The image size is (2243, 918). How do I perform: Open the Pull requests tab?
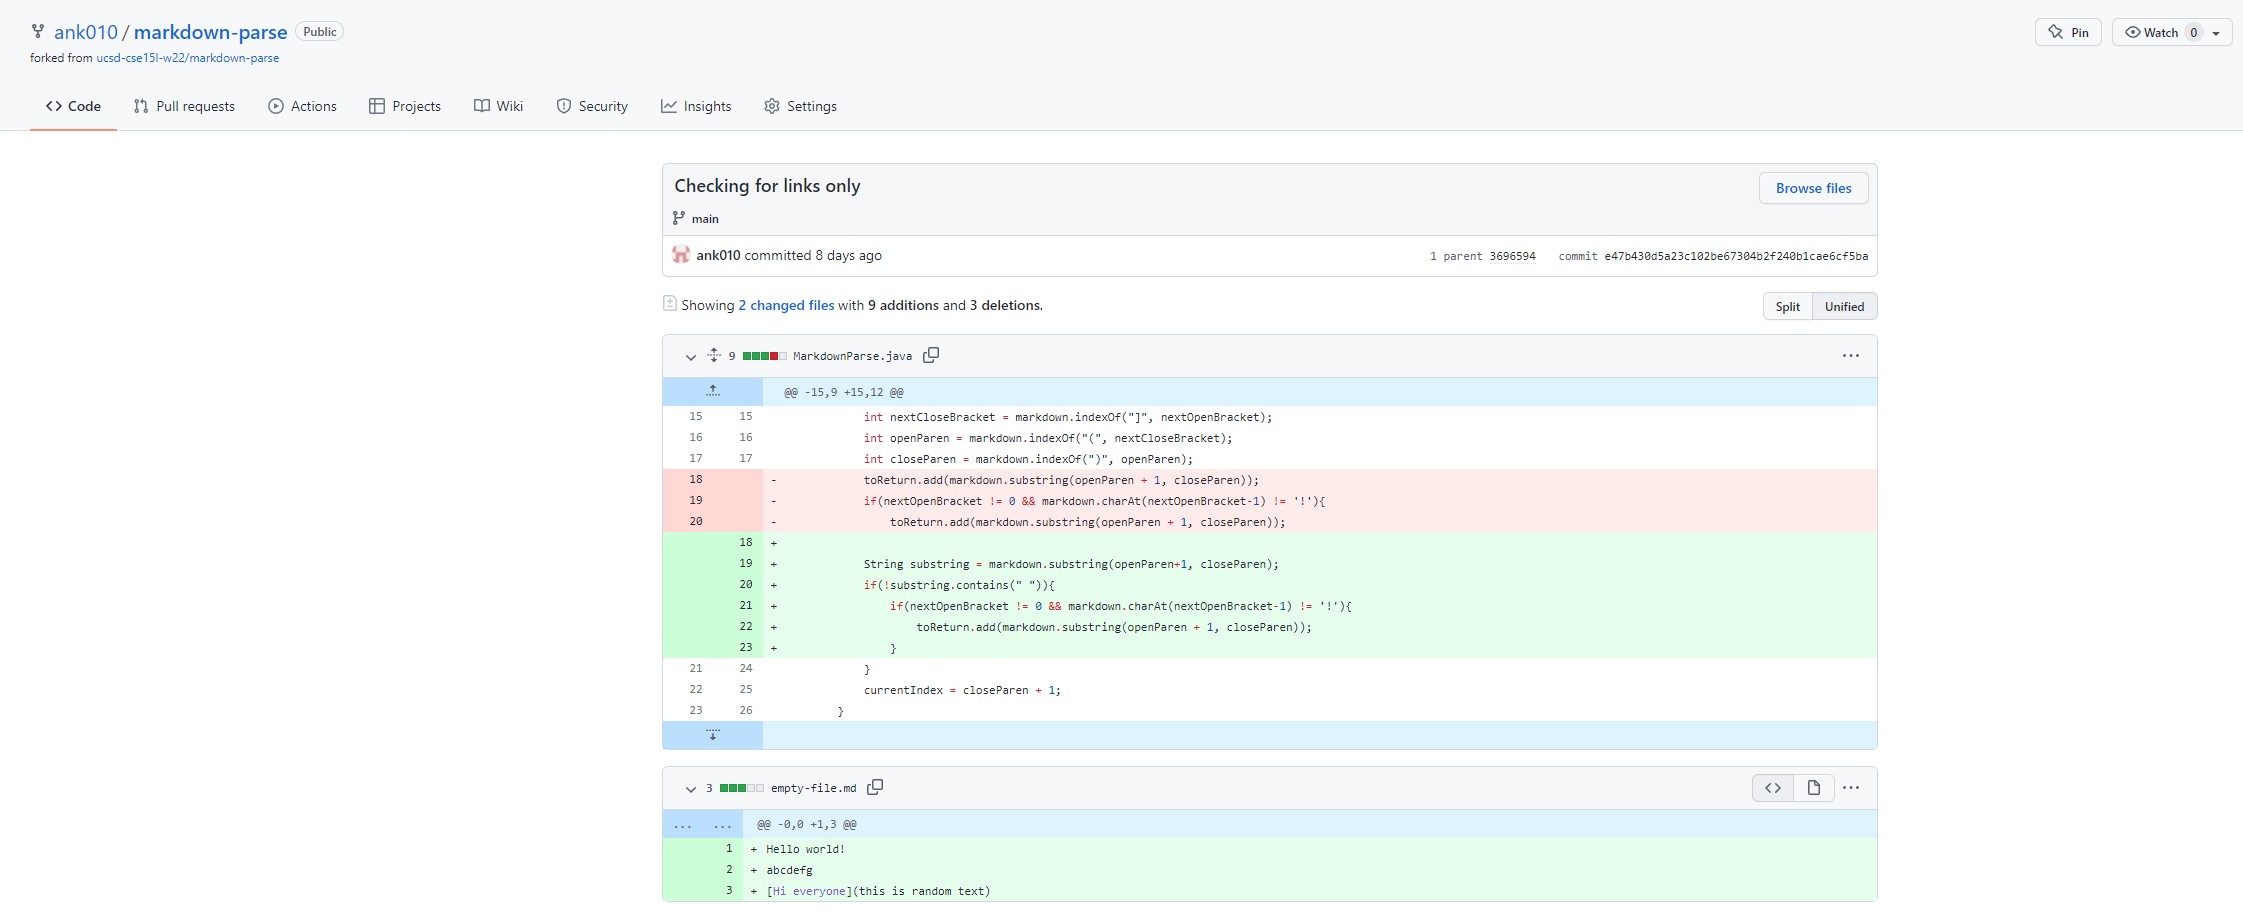(x=184, y=106)
